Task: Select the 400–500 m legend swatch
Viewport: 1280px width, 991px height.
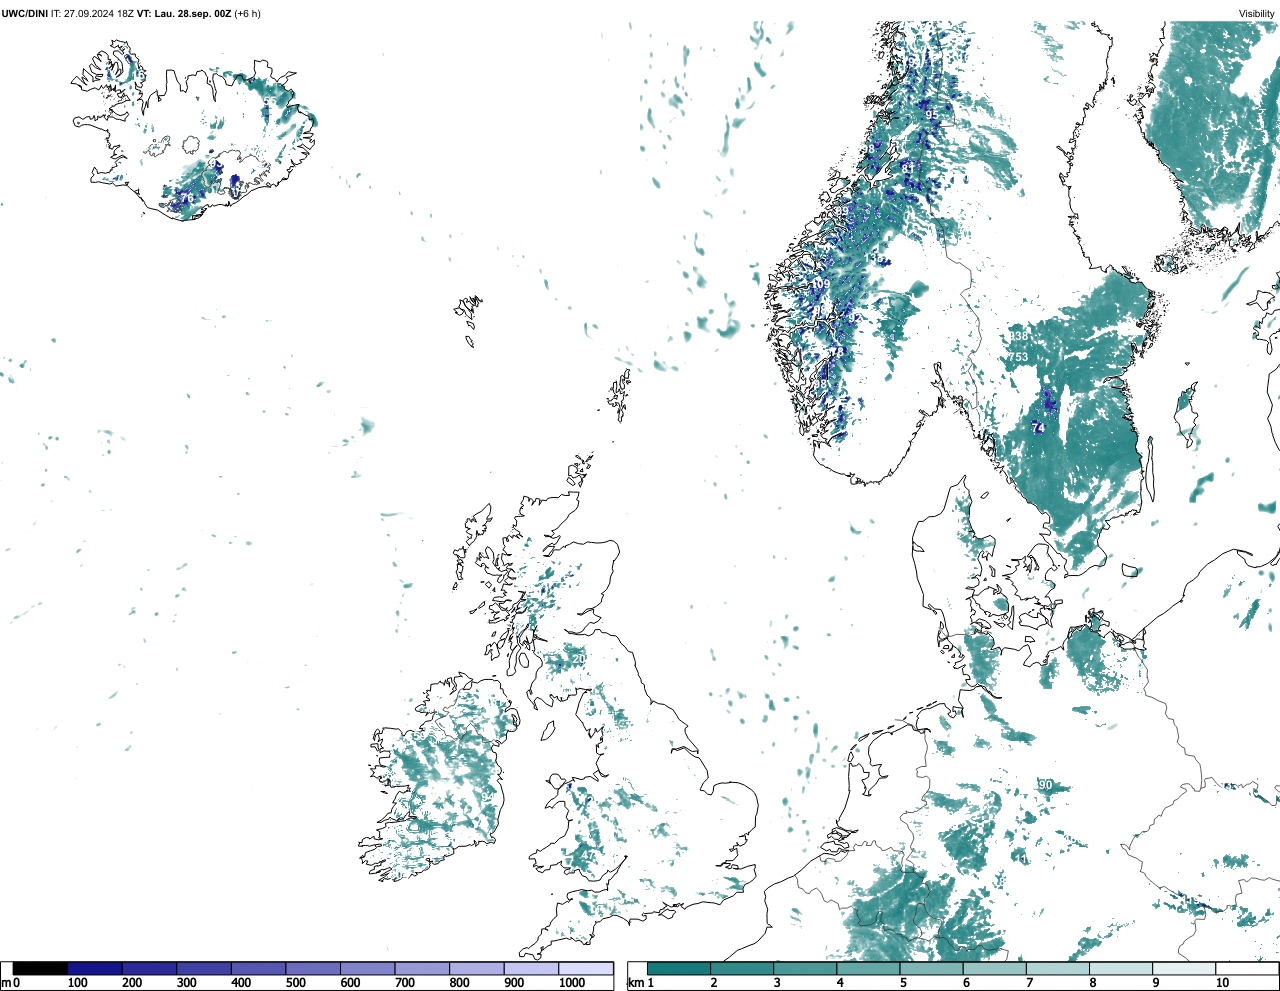Action: 259,968
